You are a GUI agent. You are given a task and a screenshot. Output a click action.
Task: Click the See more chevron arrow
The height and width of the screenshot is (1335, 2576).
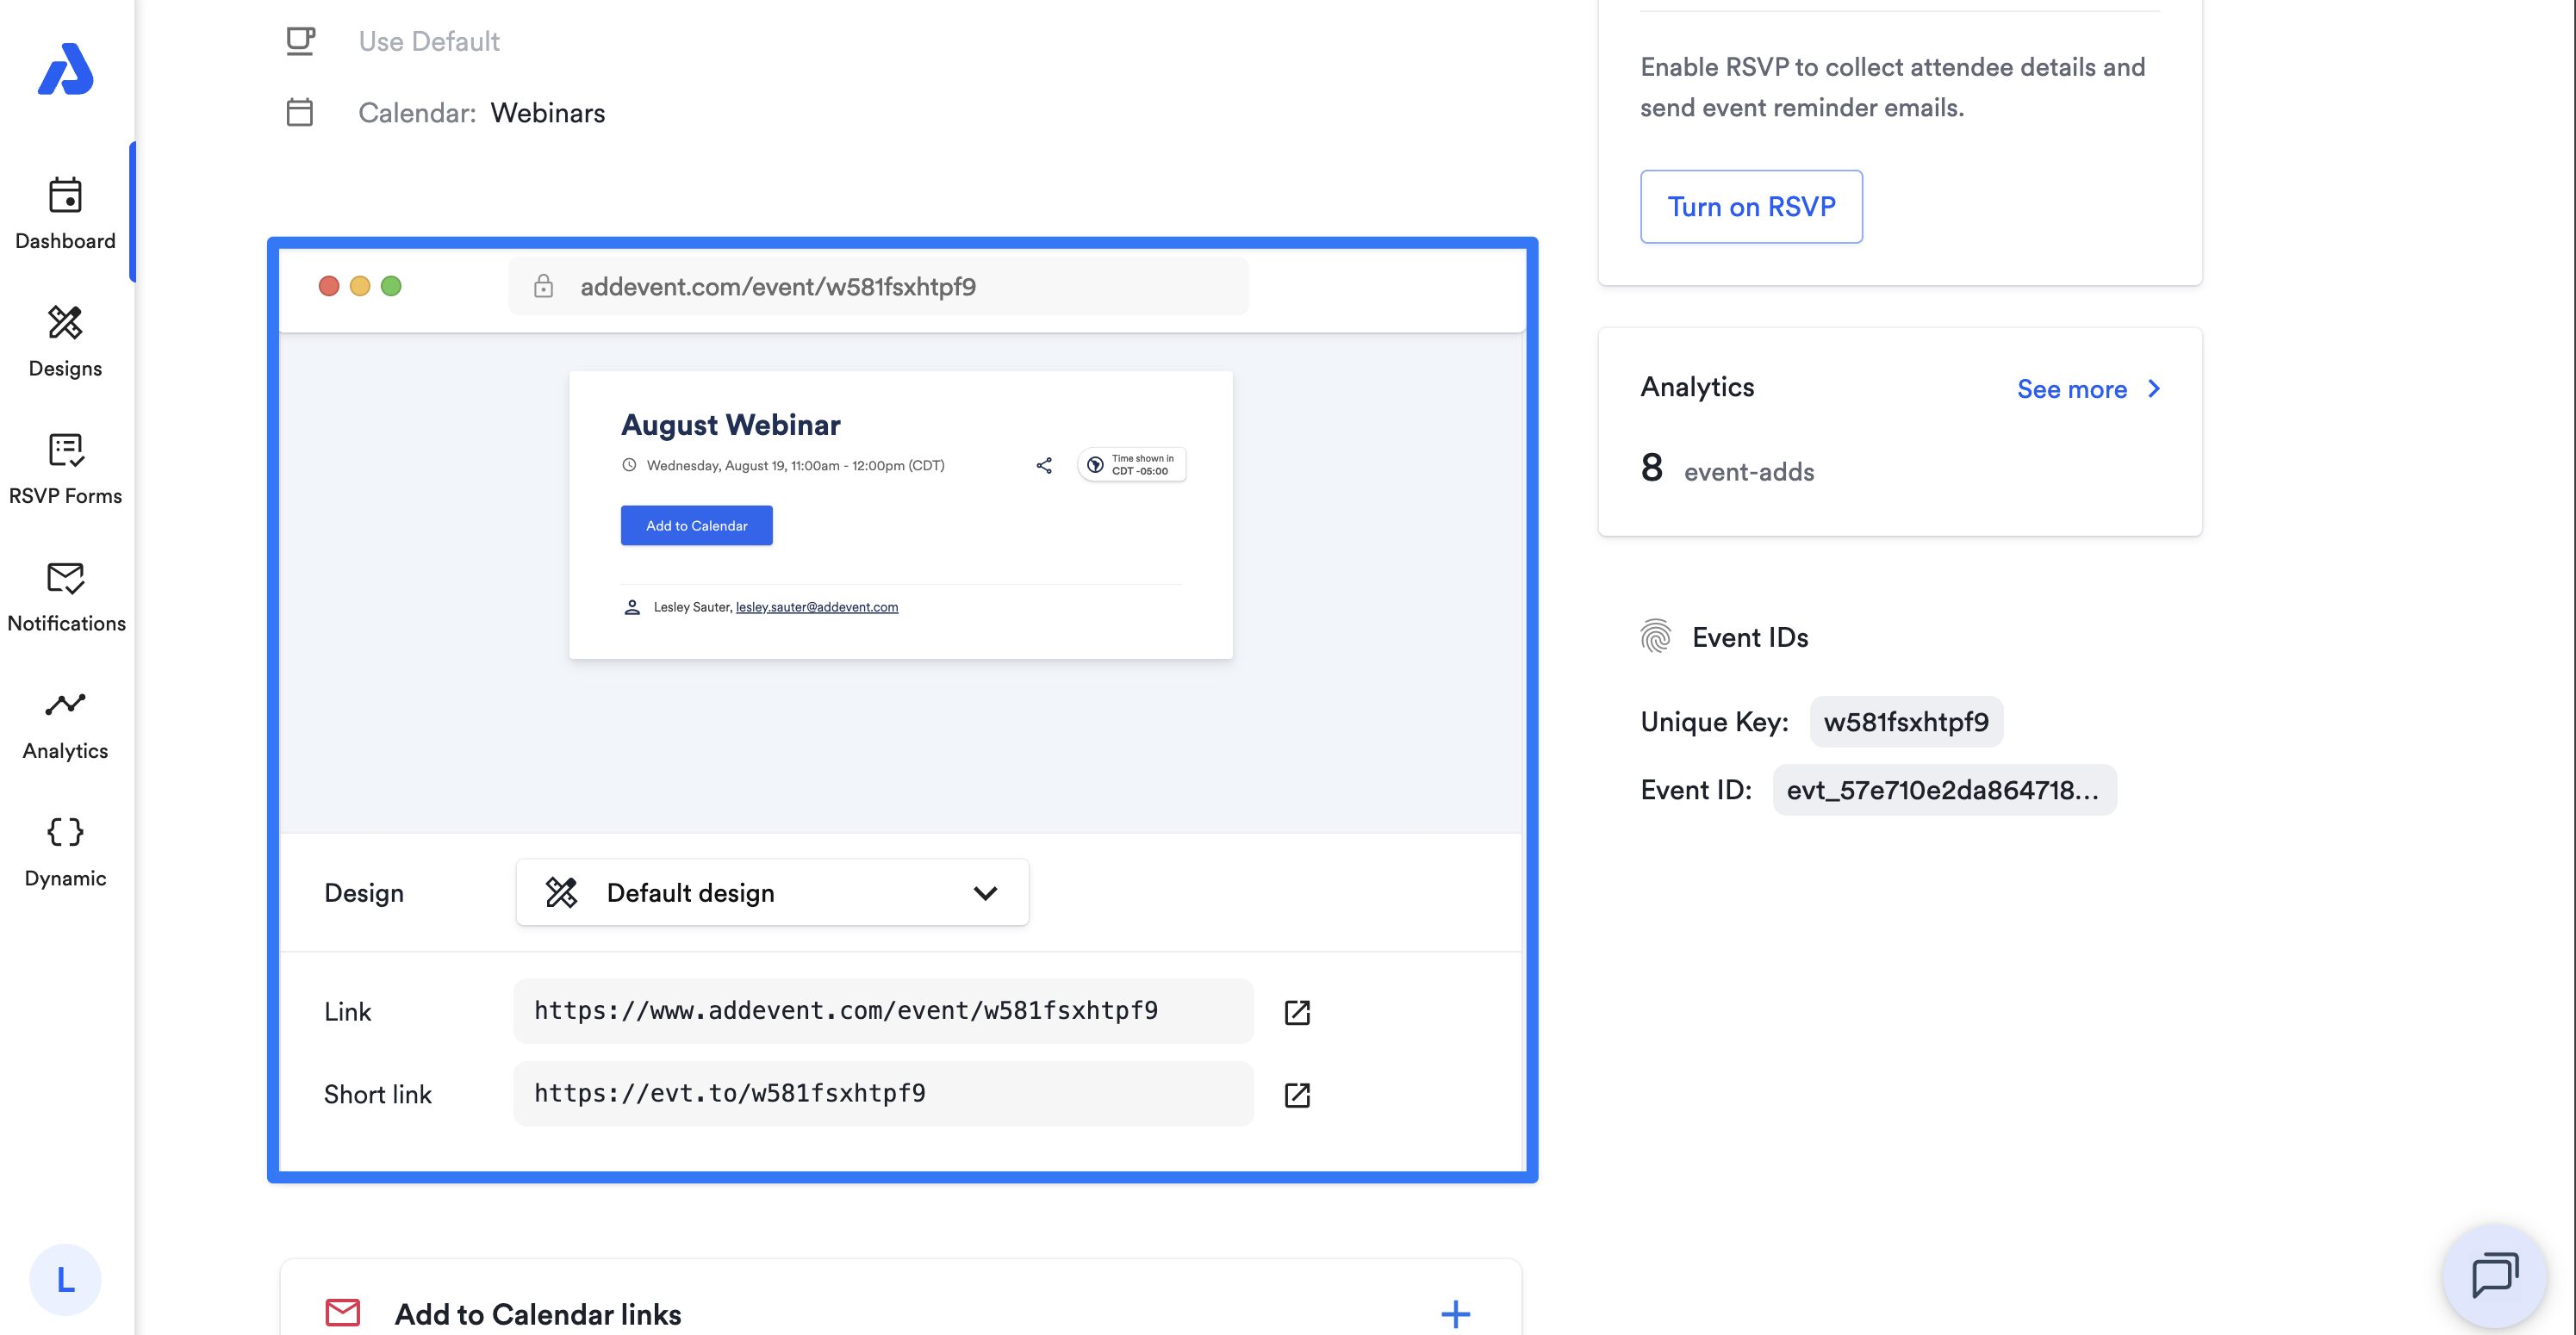click(x=2154, y=389)
